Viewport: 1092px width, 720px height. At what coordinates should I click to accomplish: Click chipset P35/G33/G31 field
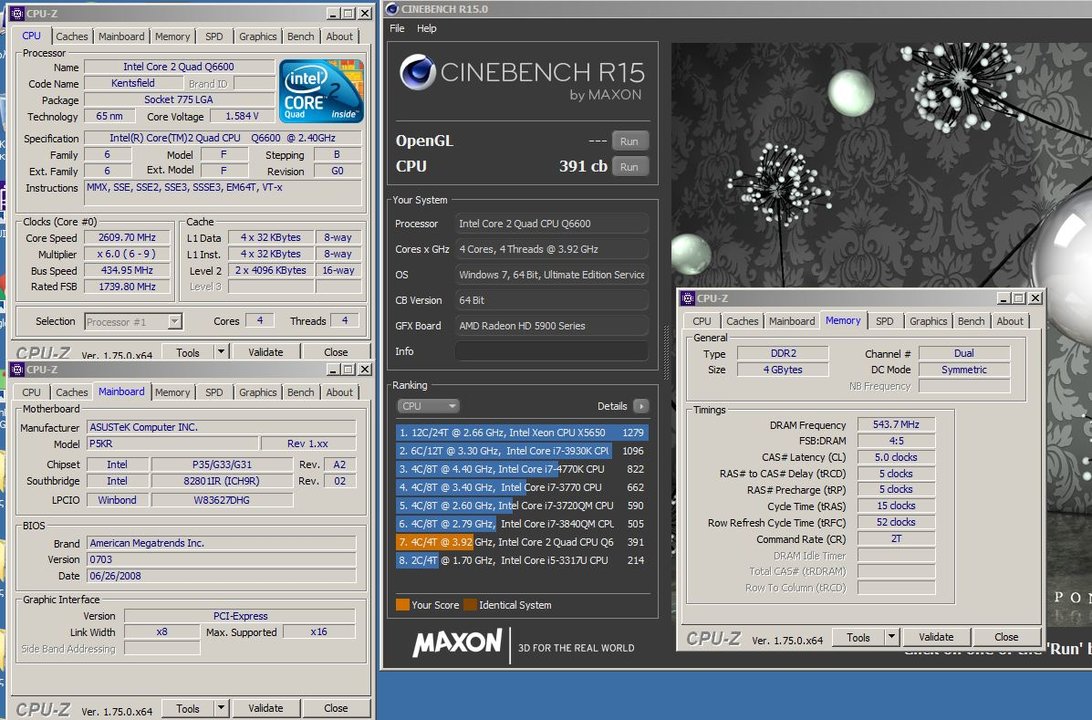tap(222, 464)
